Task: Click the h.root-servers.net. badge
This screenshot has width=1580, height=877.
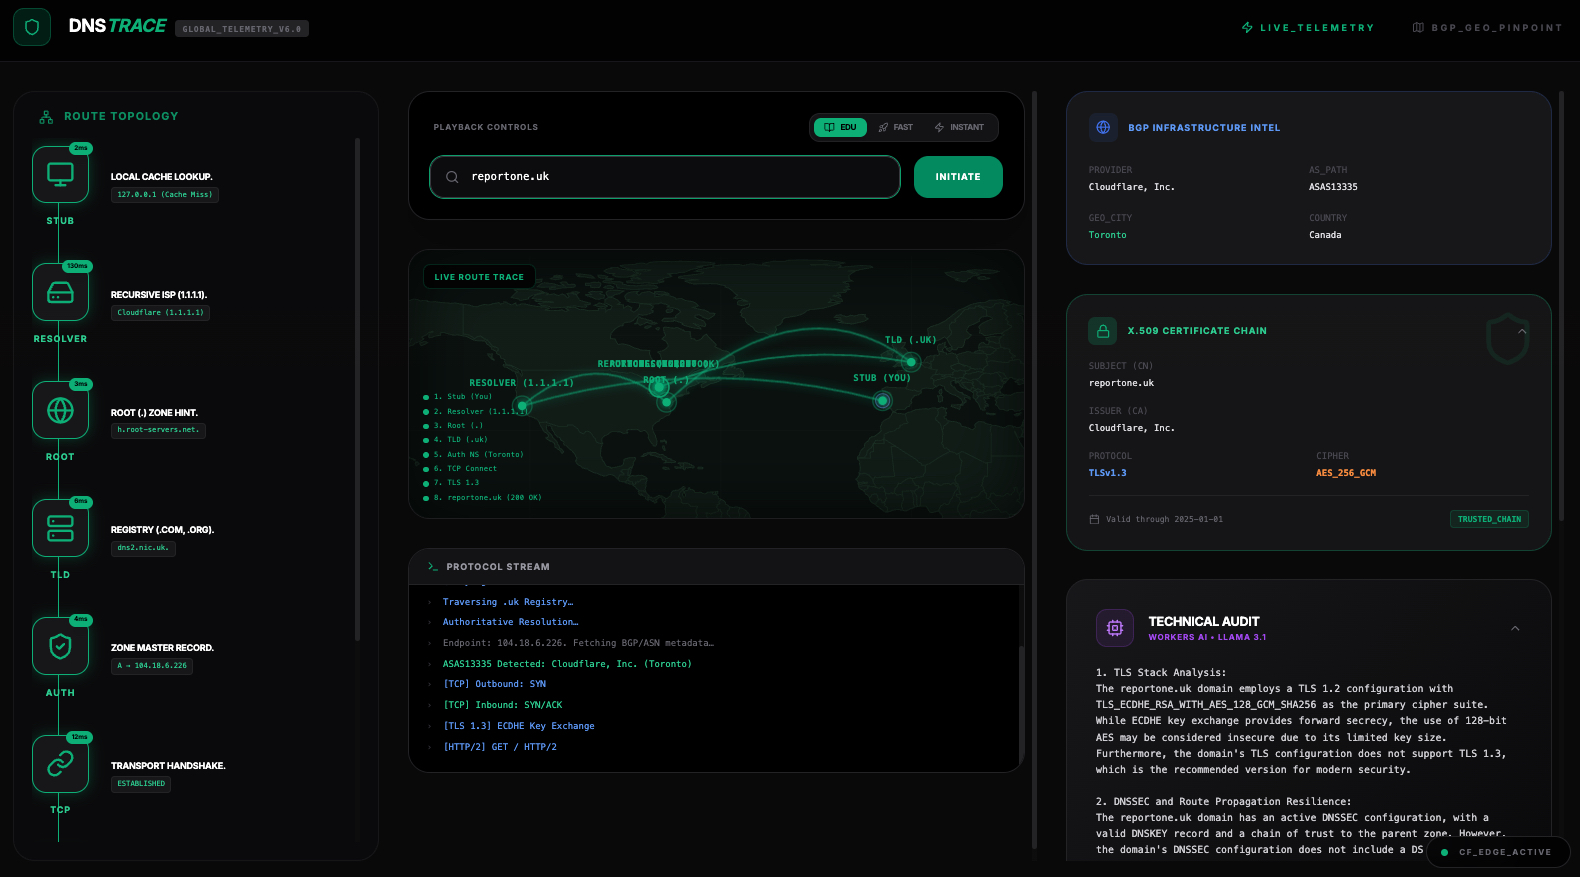Action: [x=158, y=430]
